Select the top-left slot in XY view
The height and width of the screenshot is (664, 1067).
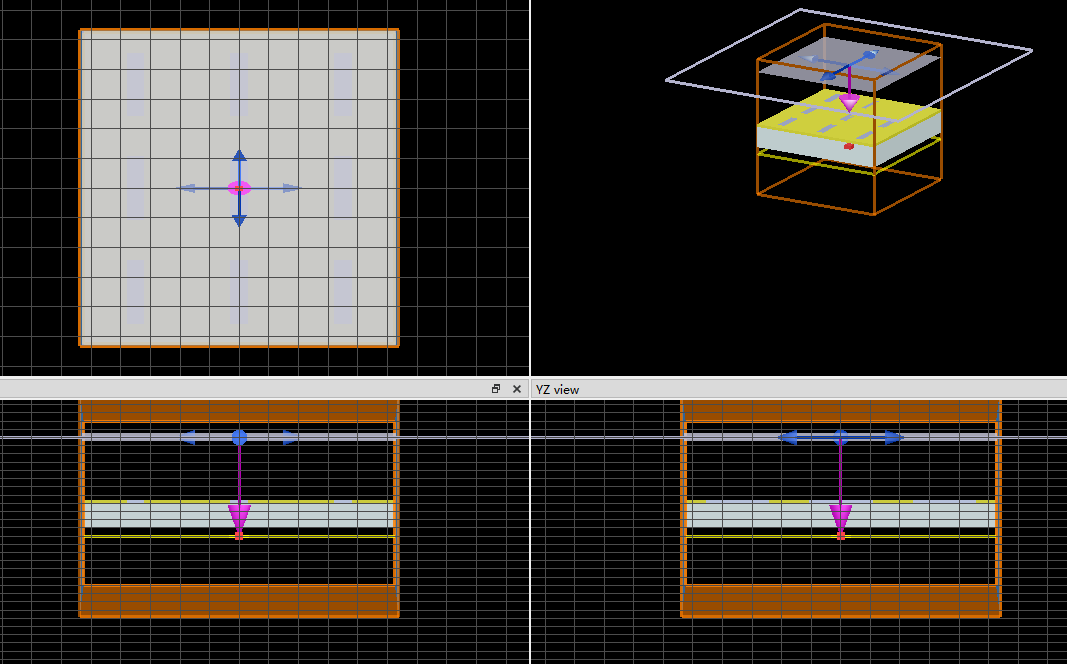point(135,84)
